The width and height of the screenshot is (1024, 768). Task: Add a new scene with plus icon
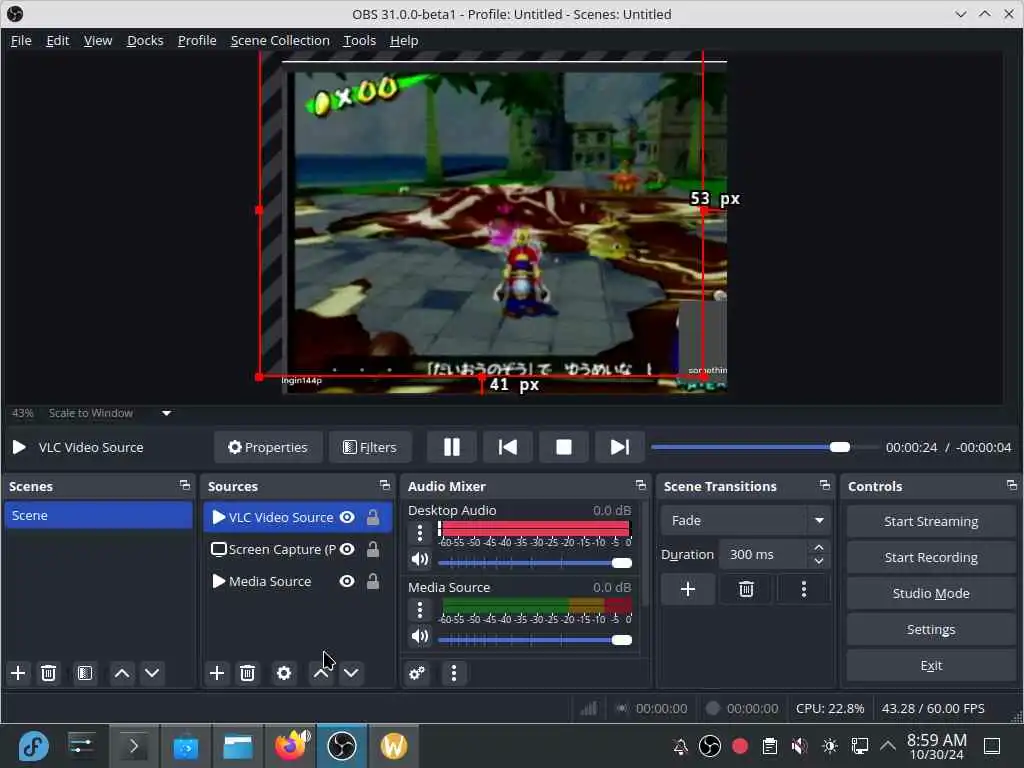pyautogui.click(x=18, y=673)
